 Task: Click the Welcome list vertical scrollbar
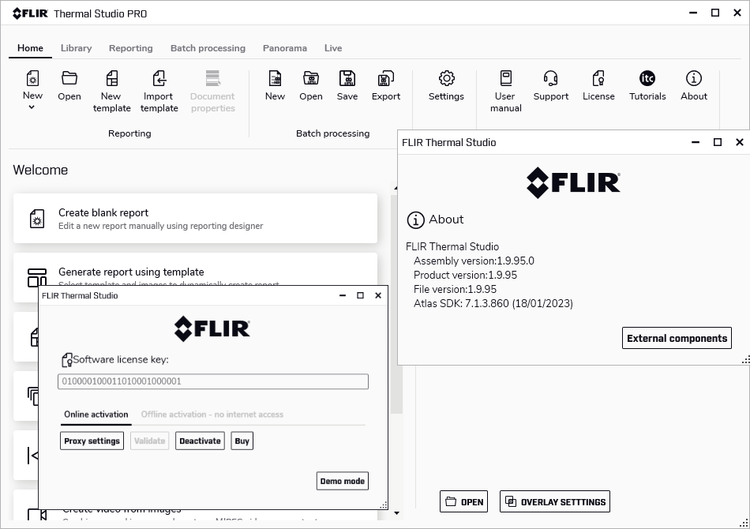(397, 304)
